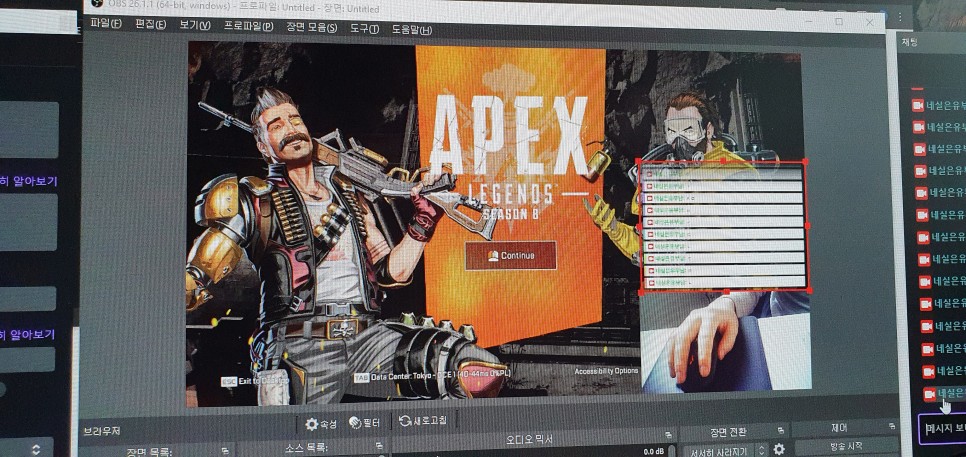966x457 pixels.
Task: Click the 채팅 panel header
Action: point(910,42)
